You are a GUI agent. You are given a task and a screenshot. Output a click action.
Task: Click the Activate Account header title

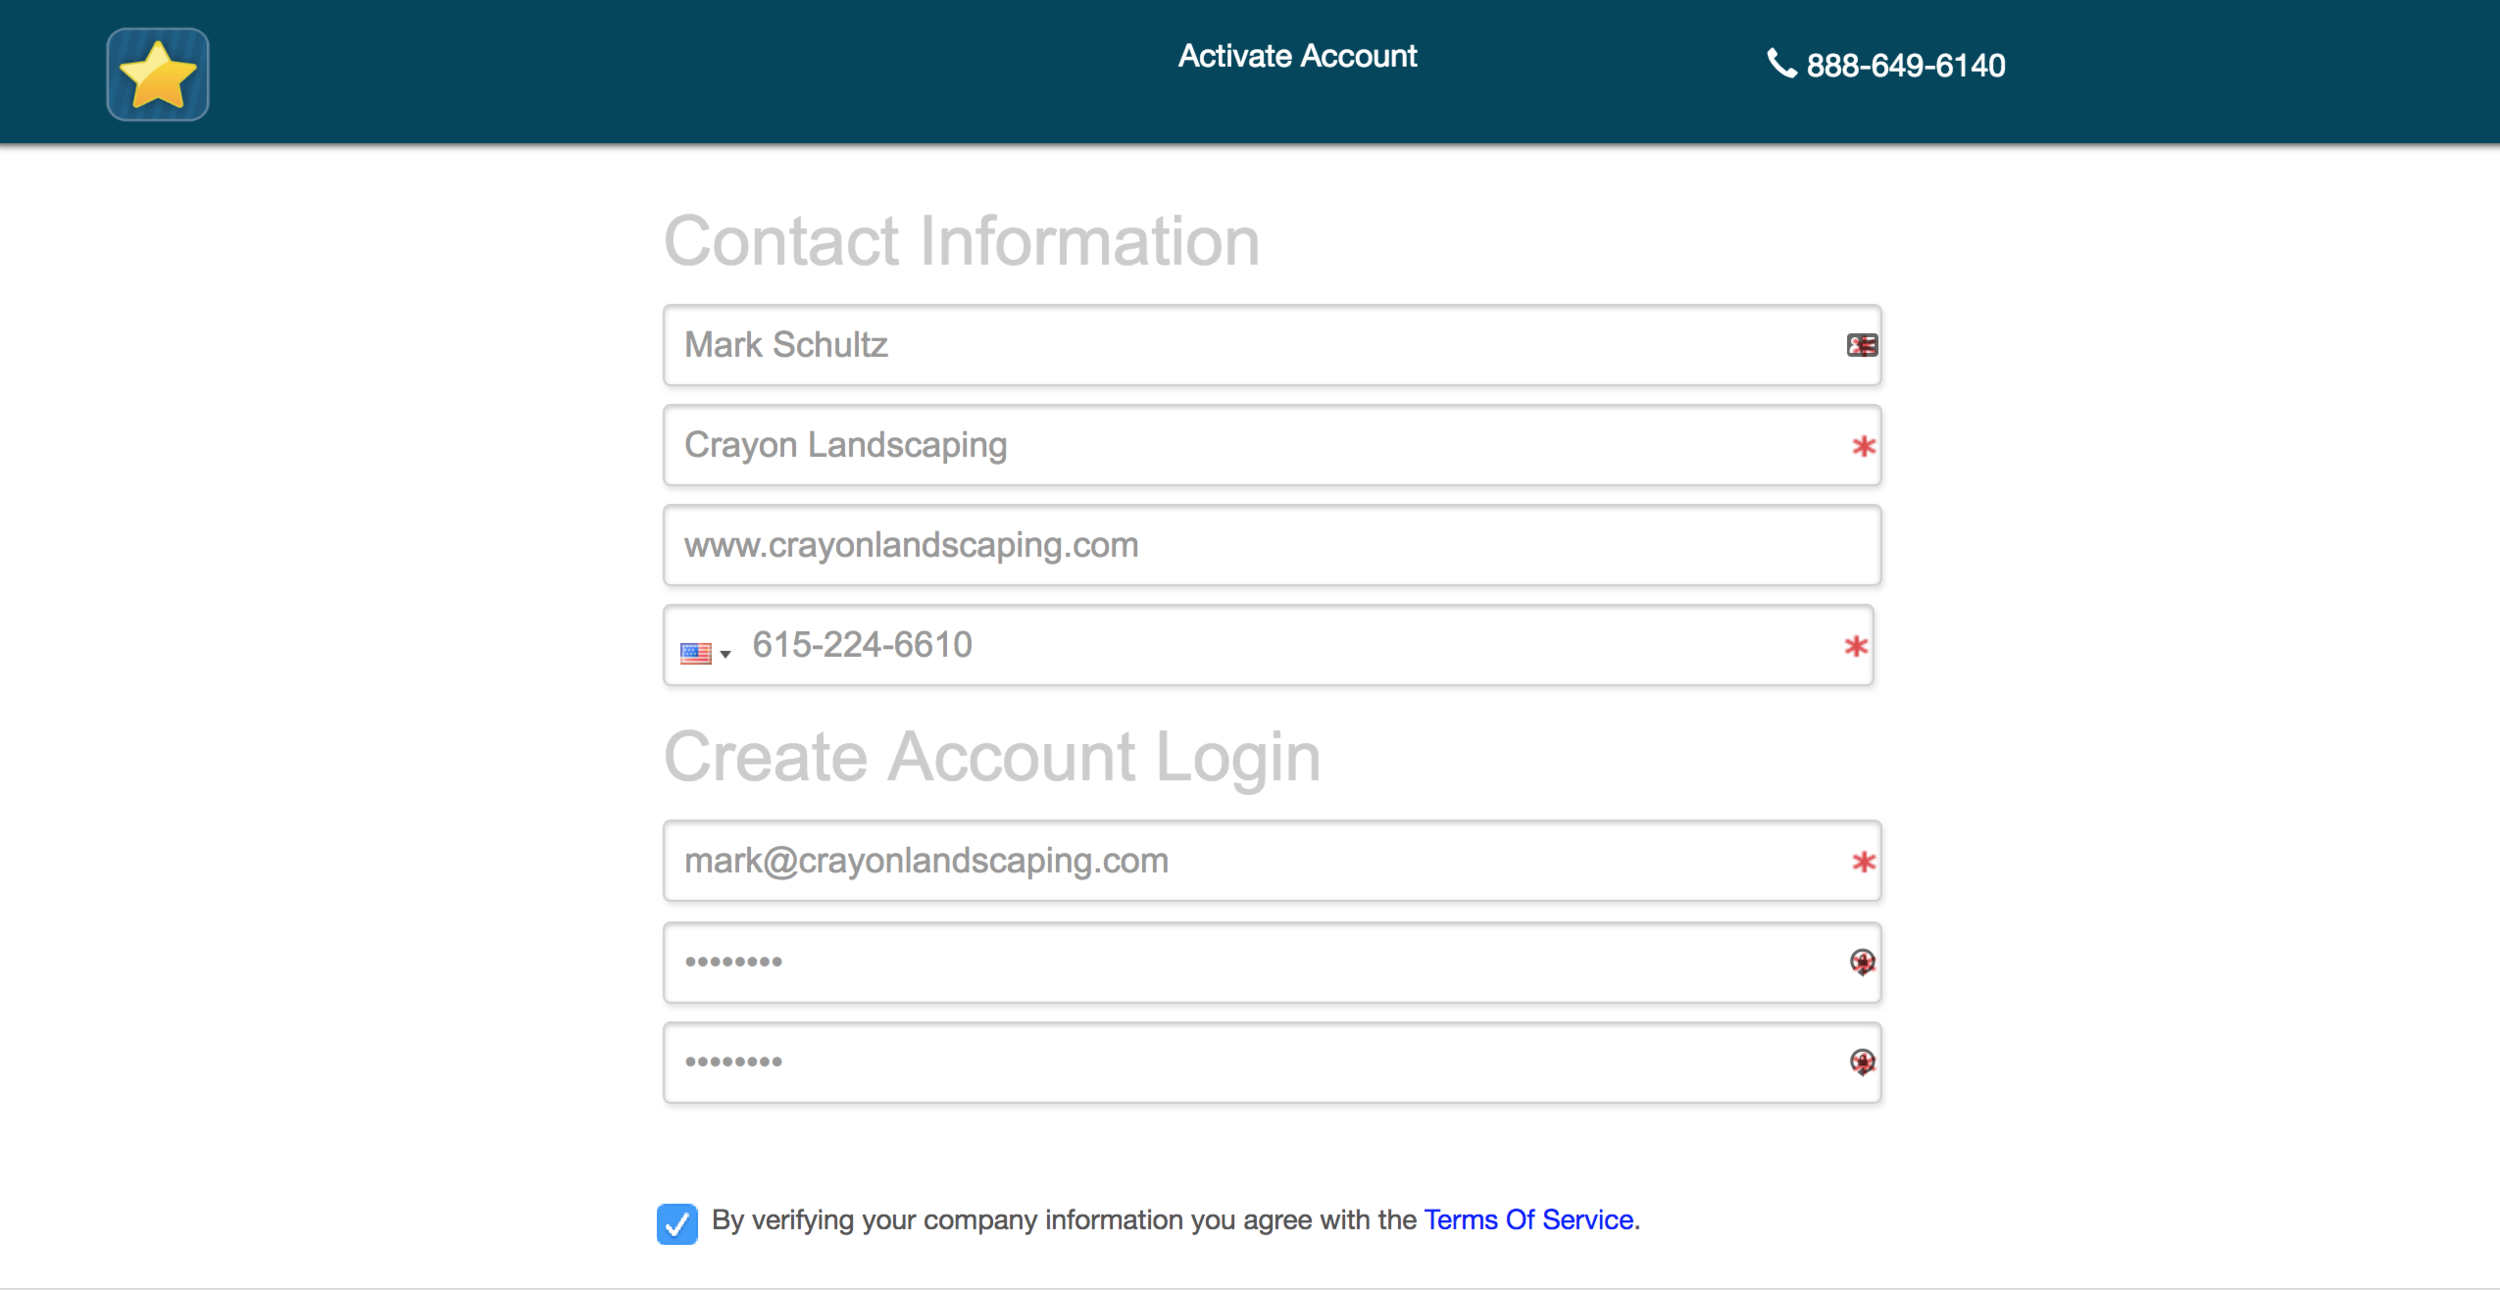coord(1297,56)
